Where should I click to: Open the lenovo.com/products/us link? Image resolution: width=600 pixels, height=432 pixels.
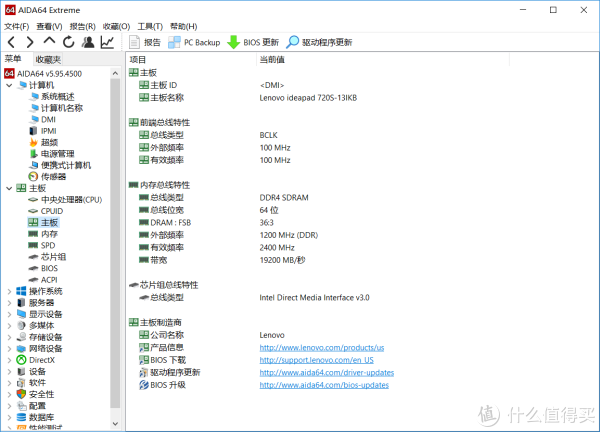322,347
